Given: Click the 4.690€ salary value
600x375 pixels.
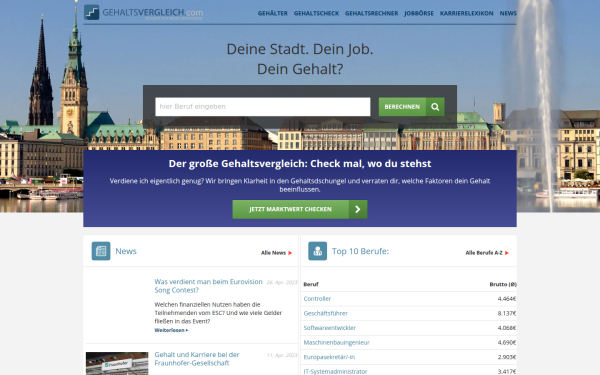Looking at the screenshot, I should tap(507, 342).
